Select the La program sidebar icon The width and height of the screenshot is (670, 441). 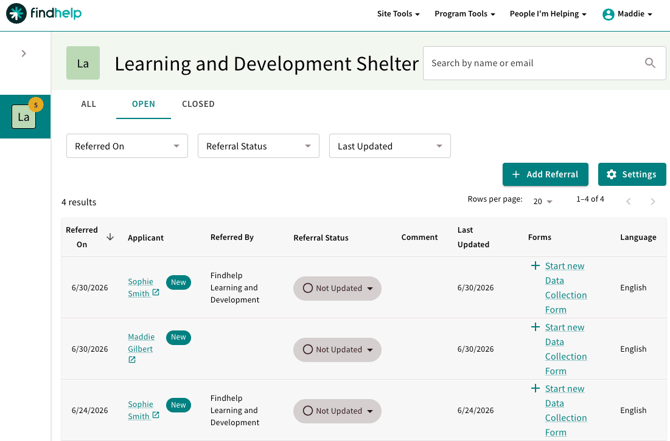(24, 117)
